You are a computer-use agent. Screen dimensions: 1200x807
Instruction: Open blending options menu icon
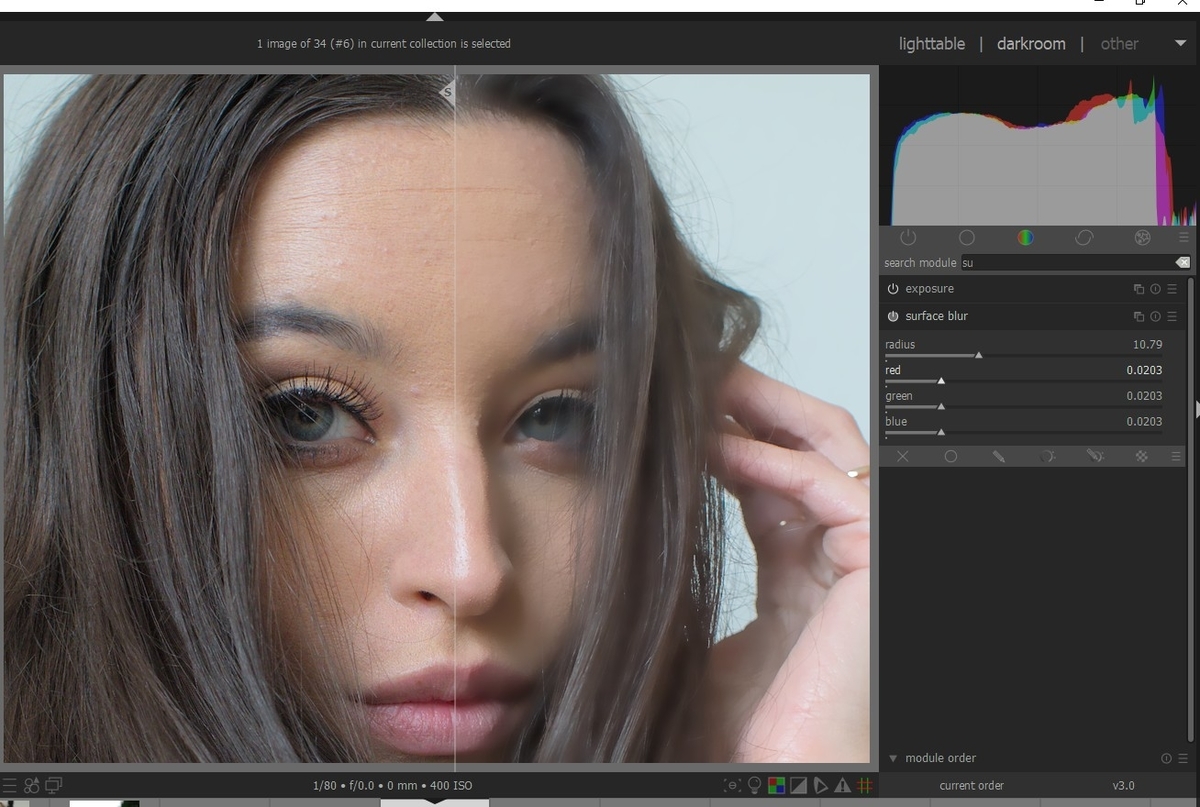pos(1176,456)
